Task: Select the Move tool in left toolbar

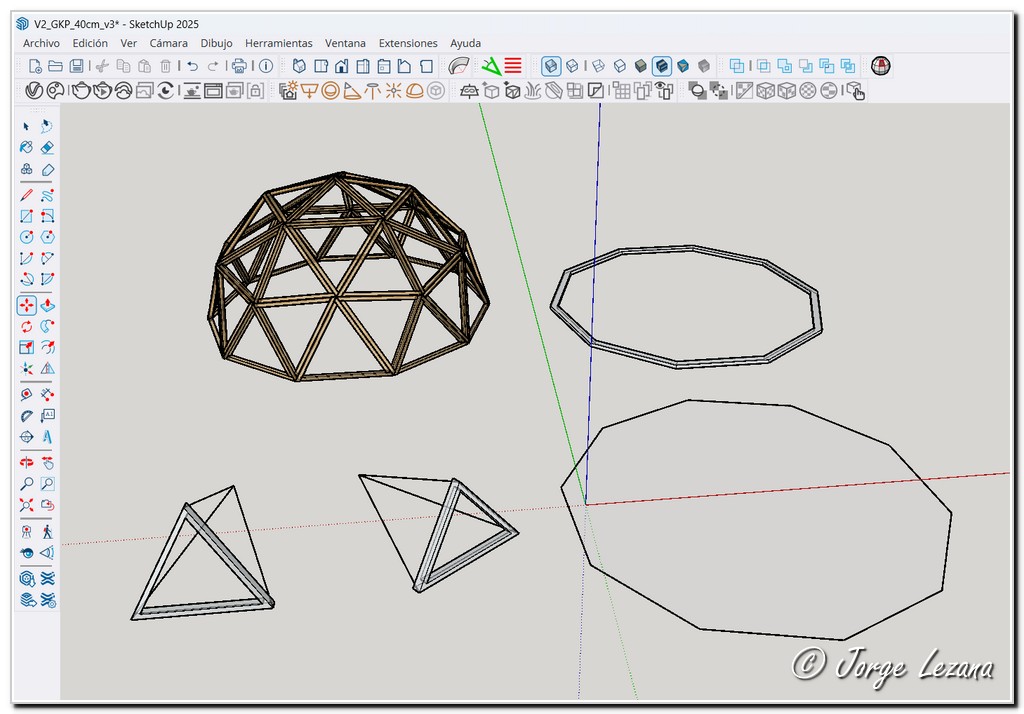Action: pos(26,305)
